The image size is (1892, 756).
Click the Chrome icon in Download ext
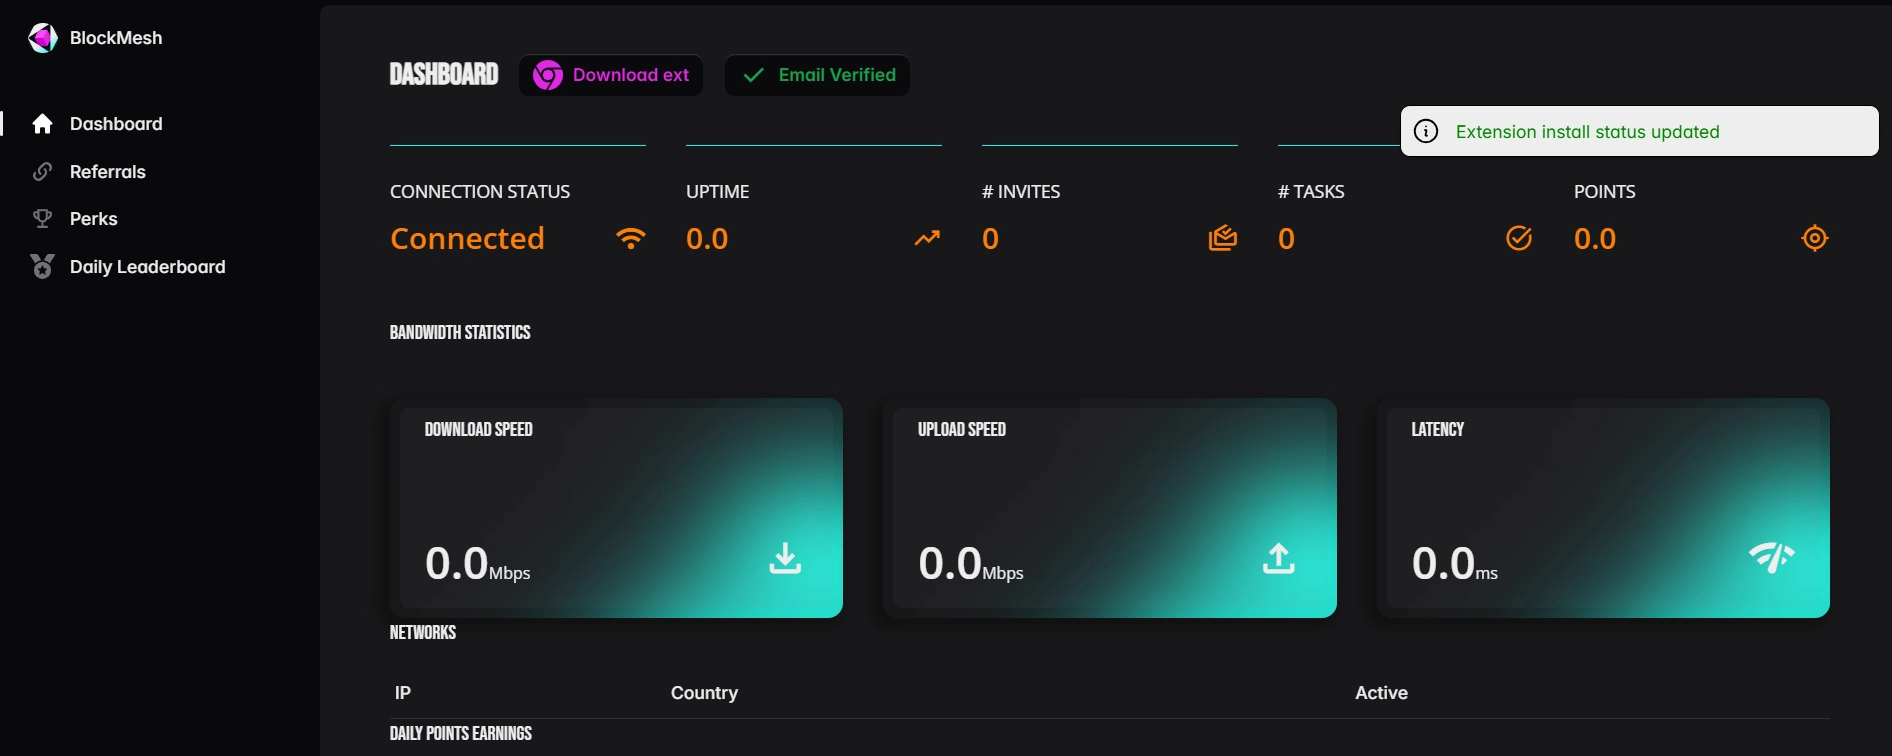[548, 75]
